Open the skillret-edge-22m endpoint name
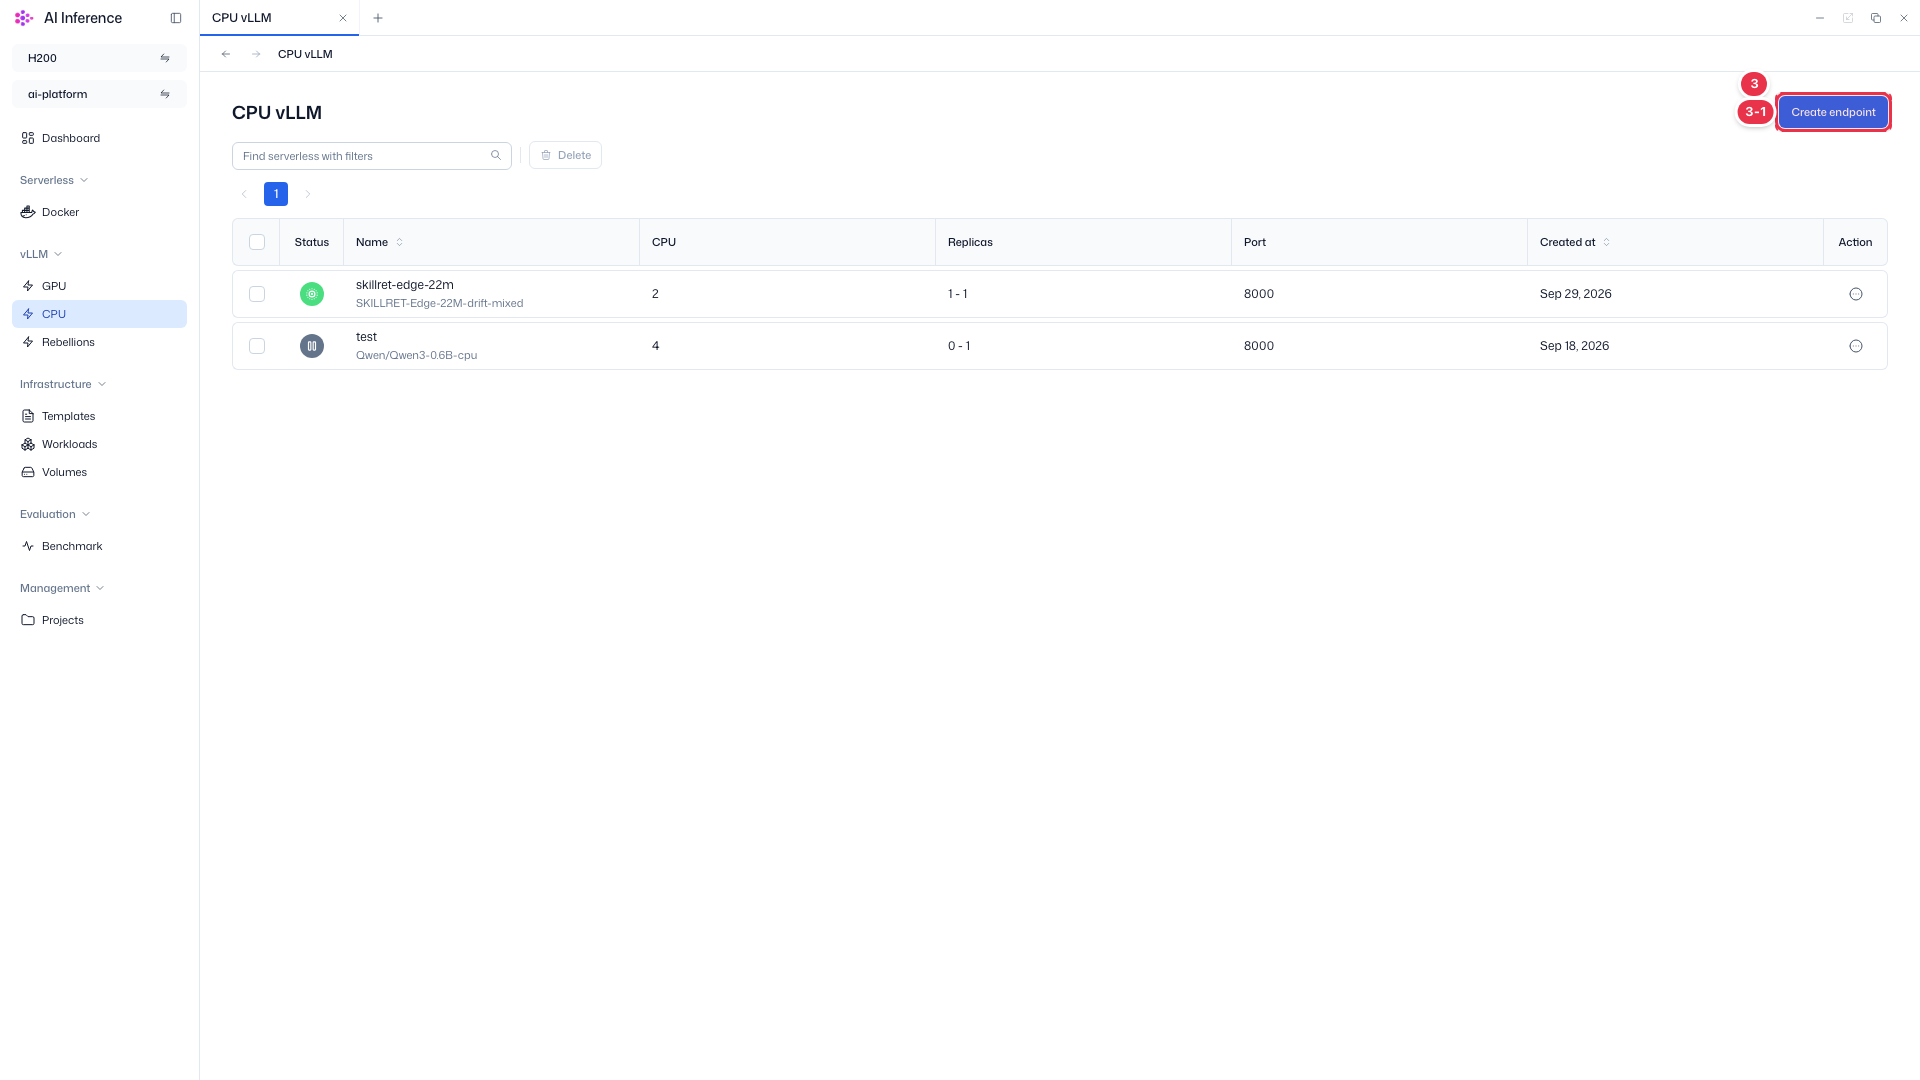This screenshot has height=1080, width=1920. (x=405, y=285)
